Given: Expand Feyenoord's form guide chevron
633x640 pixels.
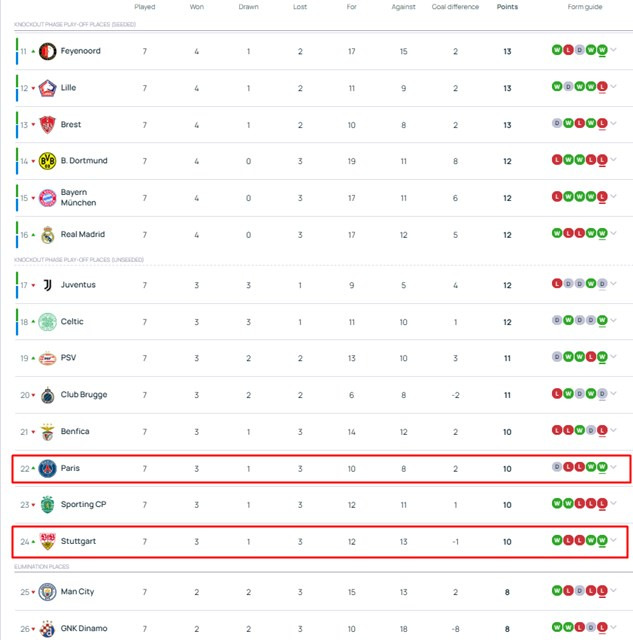Looking at the screenshot, I should pyautogui.click(x=613, y=50).
